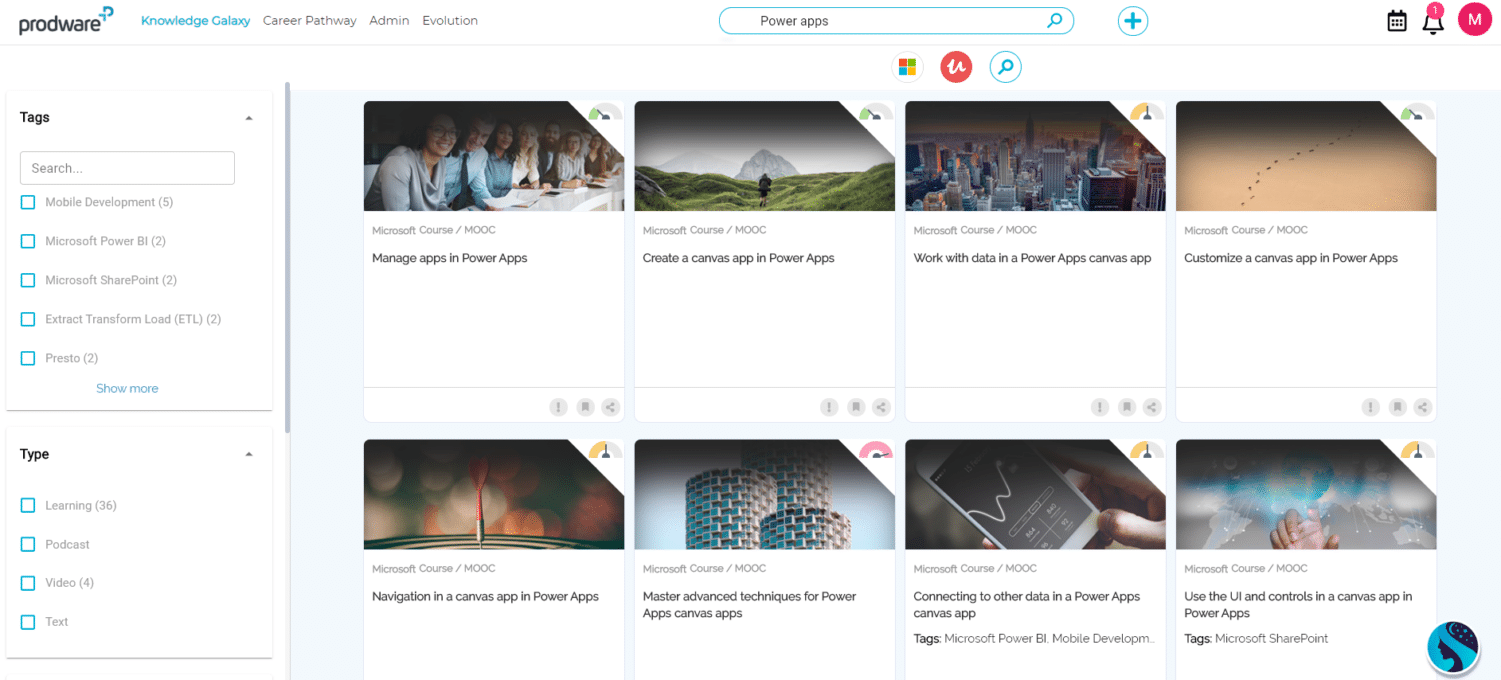
Task: Collapse the Type filter panel
Action: [249, 454]
